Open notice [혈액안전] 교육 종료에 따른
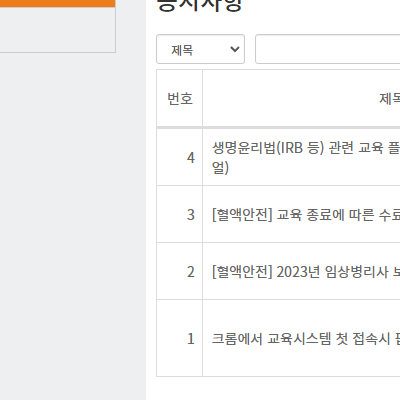Screen dimensions: 400x400 click(x=306, y=214)
